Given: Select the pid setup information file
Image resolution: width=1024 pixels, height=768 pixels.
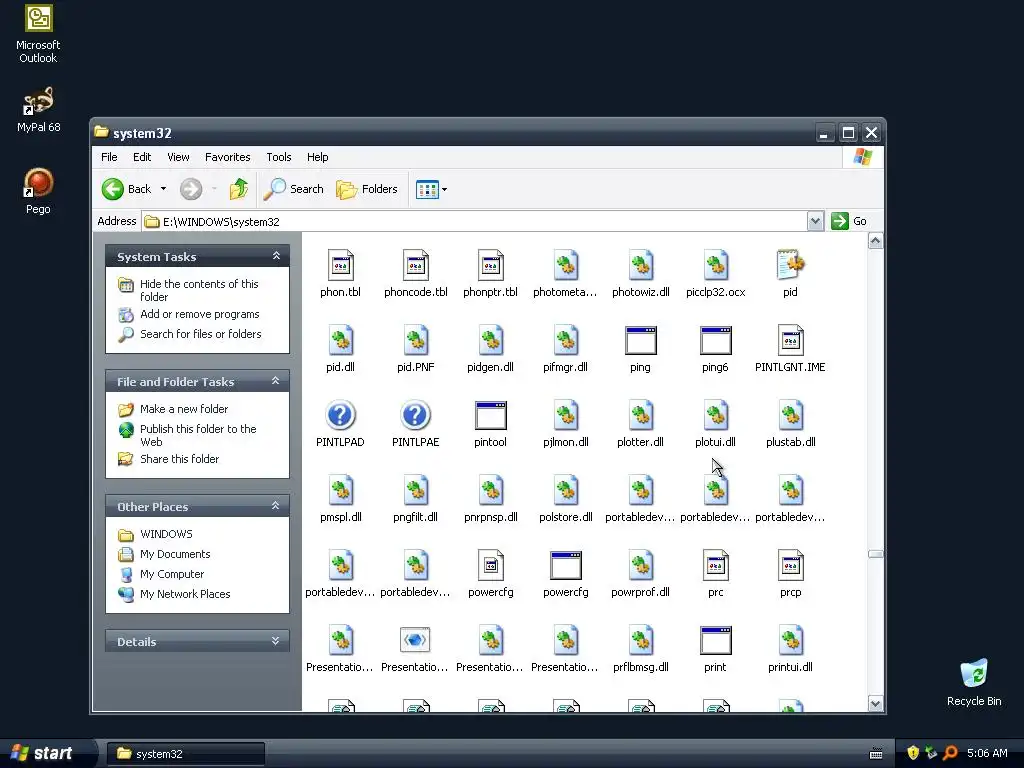Looking at the screenshot, I should point(790,273).
